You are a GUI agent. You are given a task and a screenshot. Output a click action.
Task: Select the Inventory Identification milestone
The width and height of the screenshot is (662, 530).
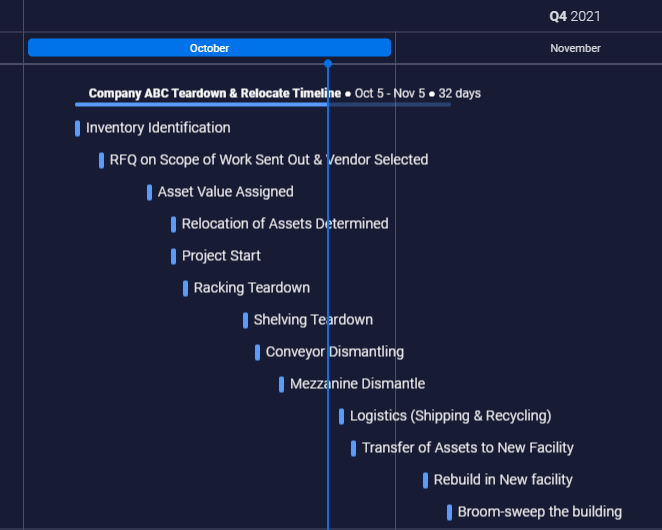click(158, 128)
